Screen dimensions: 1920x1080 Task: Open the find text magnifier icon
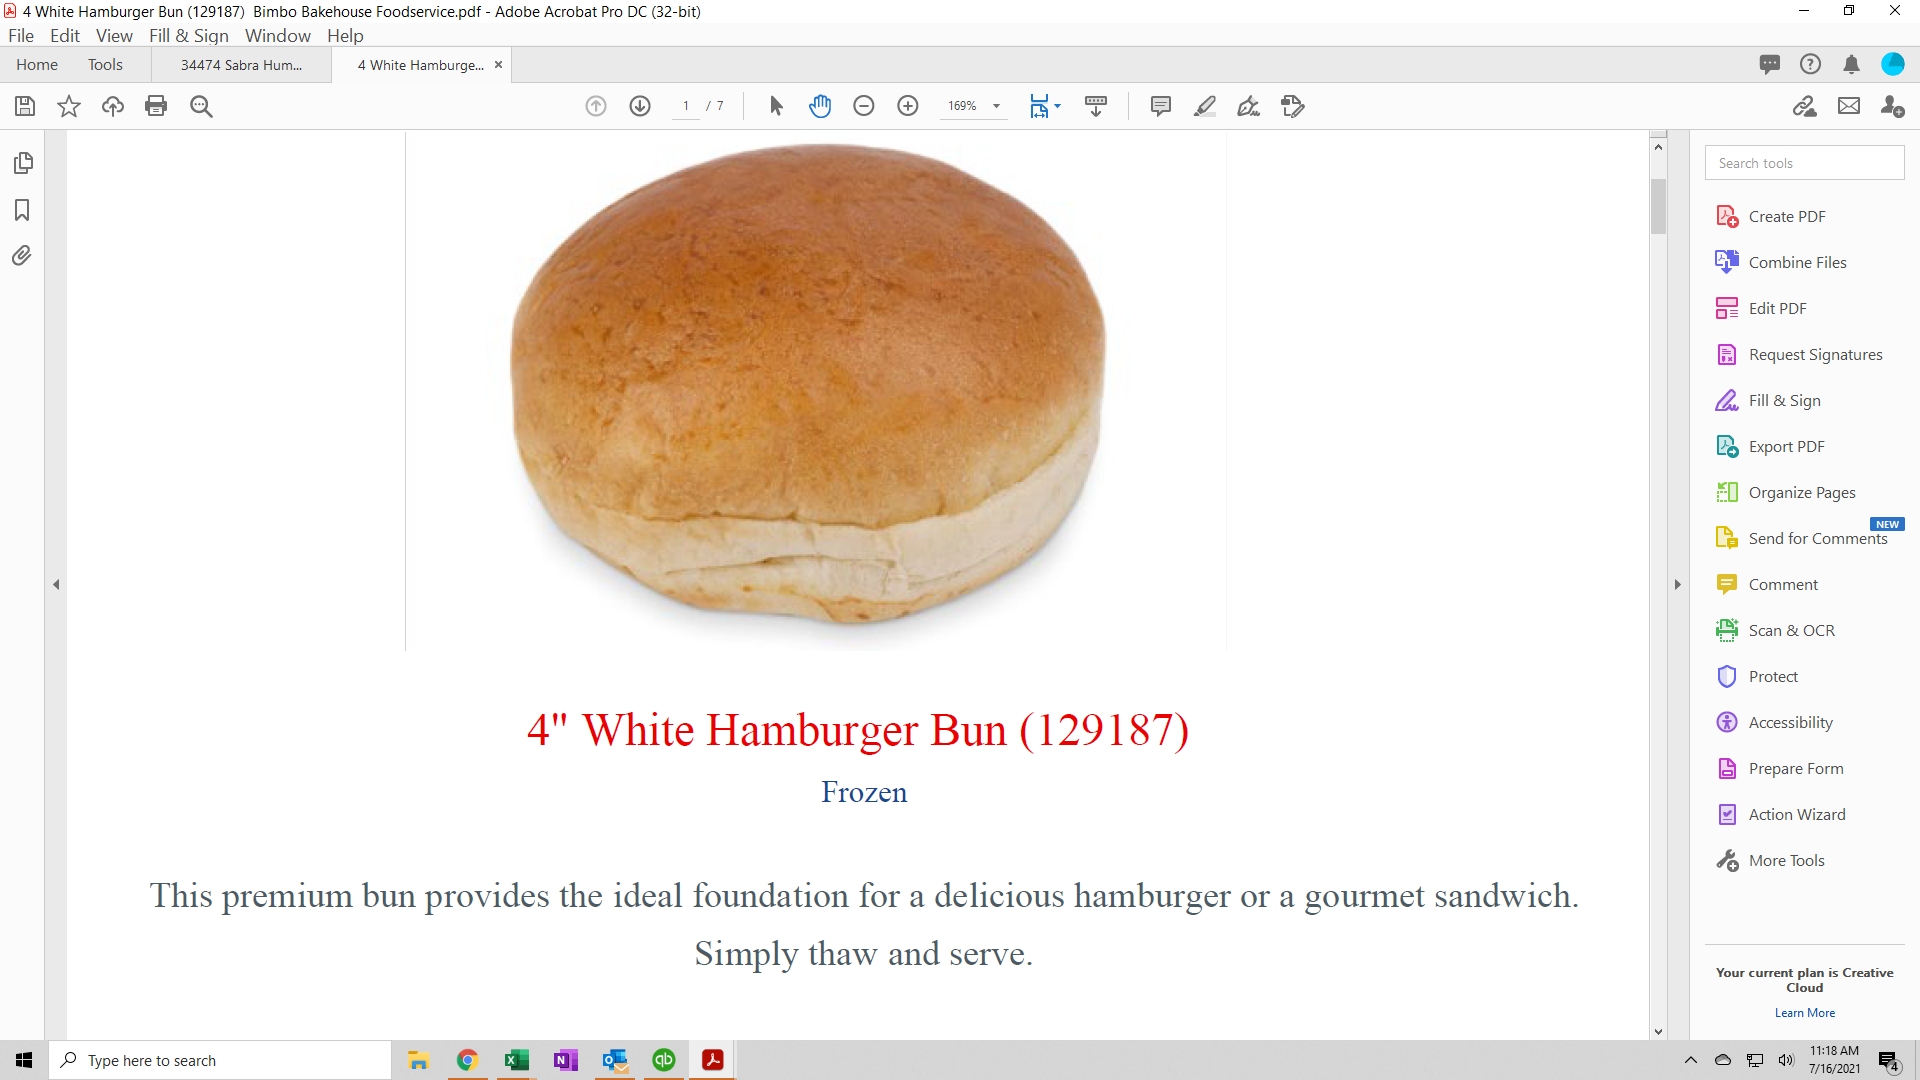tap(201, 106)
